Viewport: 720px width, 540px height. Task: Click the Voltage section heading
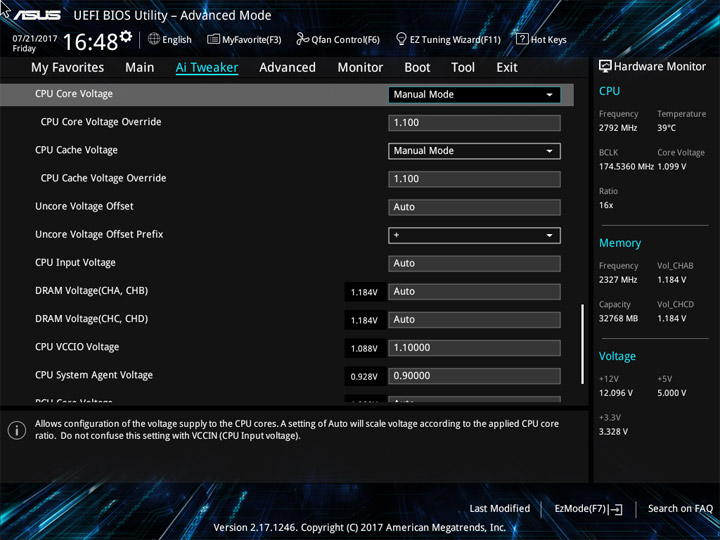[617, 356]
